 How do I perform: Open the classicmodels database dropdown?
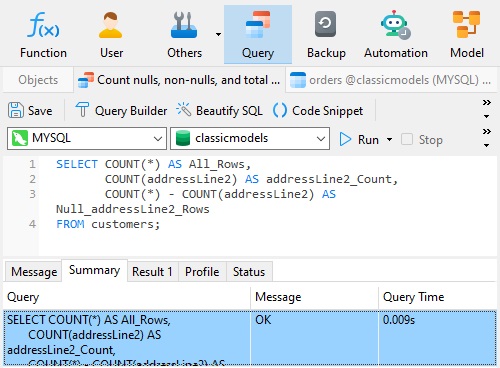point(250,138)
